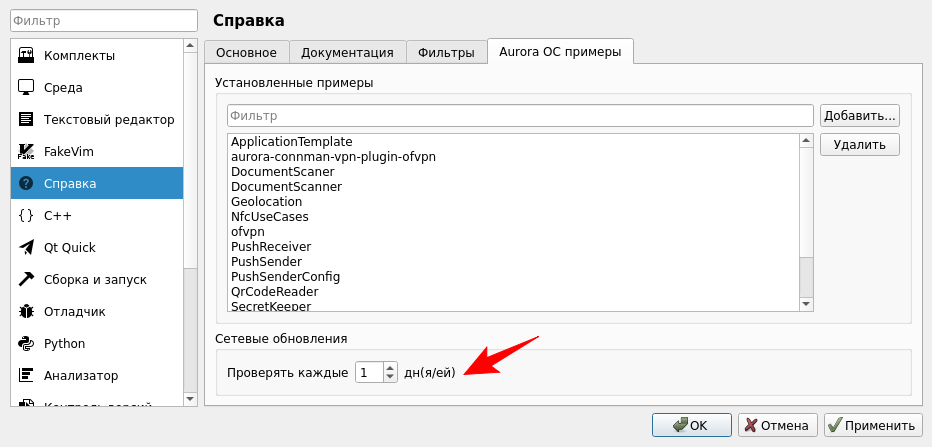
Task: Select the Комплекты category icon
Action: coord(27,55)
